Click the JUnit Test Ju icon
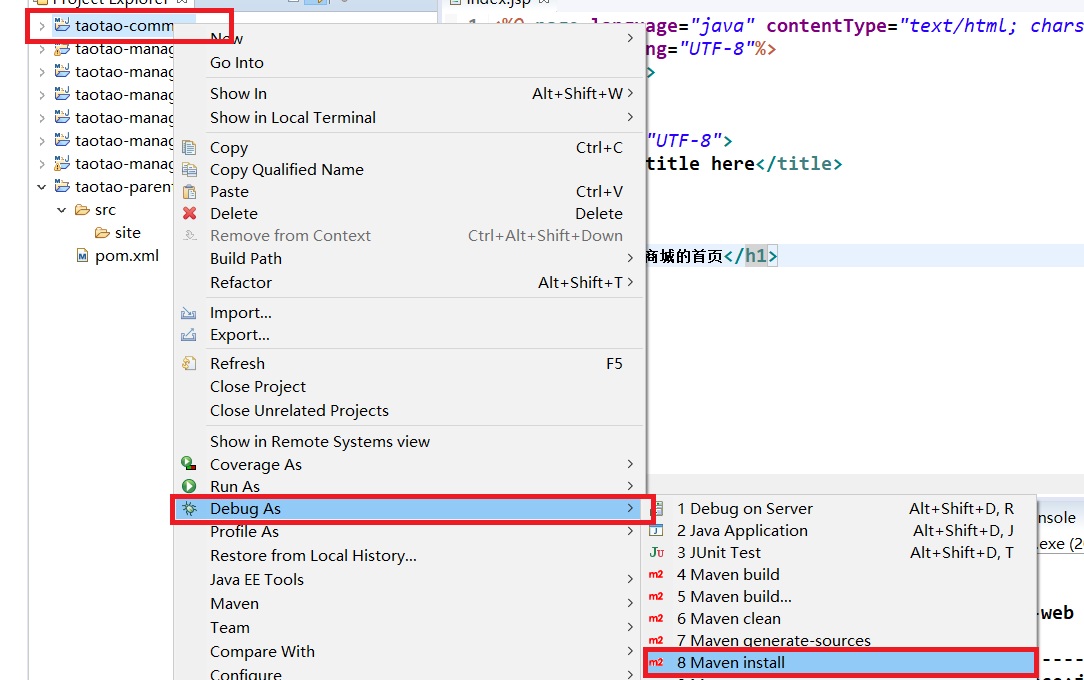This screenshot has height=680, width=1084. tap(657, 552)
